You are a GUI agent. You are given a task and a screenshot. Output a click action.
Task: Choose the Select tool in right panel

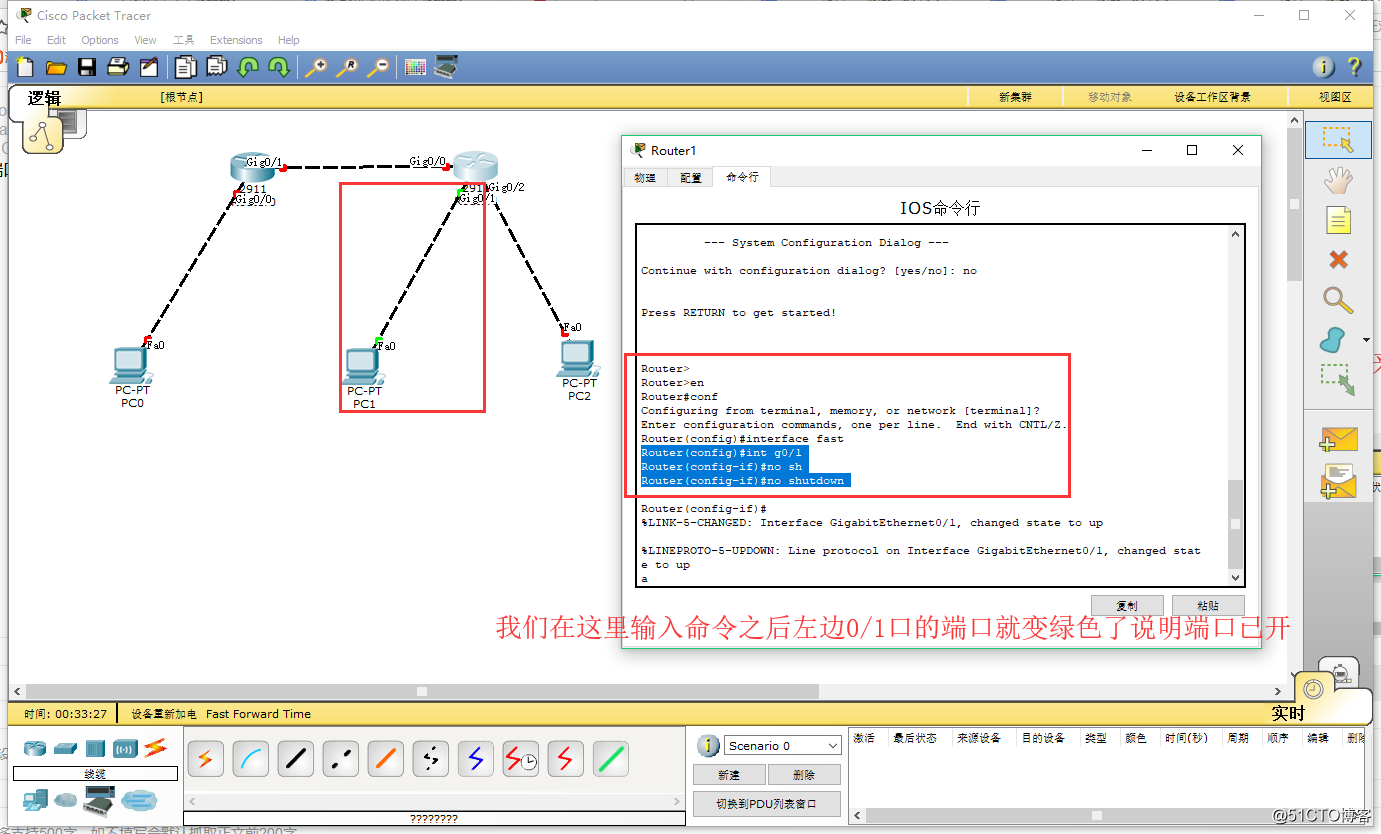tap(1338, 139)
